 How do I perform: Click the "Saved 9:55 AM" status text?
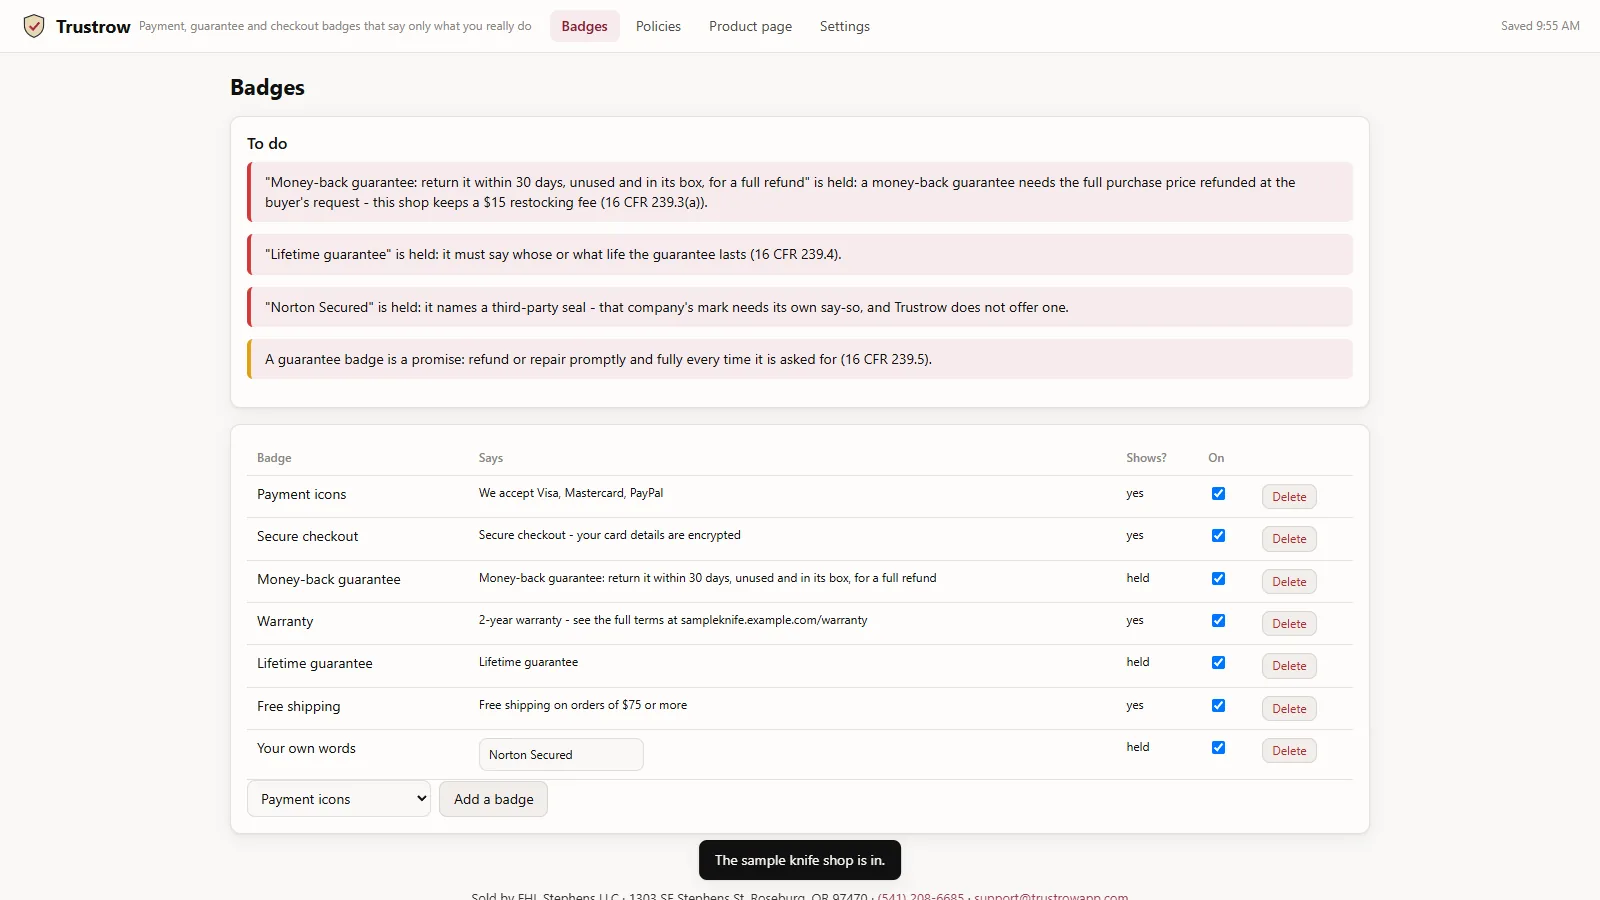point(1540,26)
